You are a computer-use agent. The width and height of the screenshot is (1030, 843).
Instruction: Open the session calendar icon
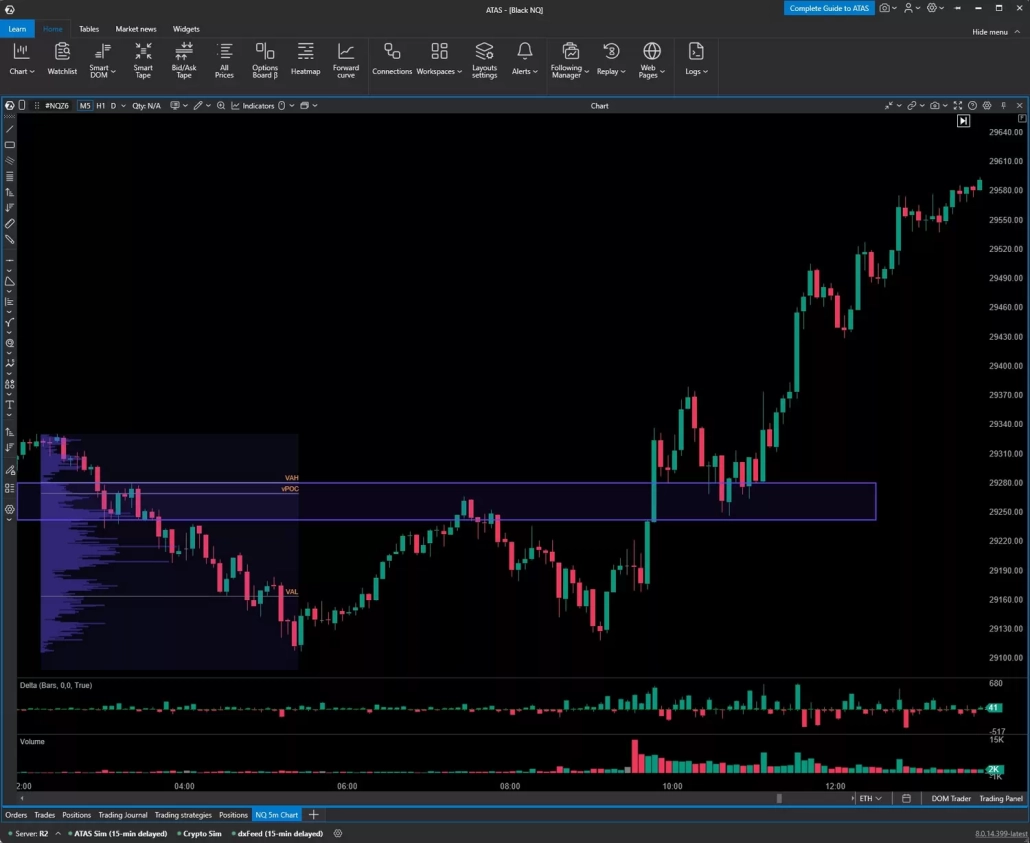pos(906,798)
